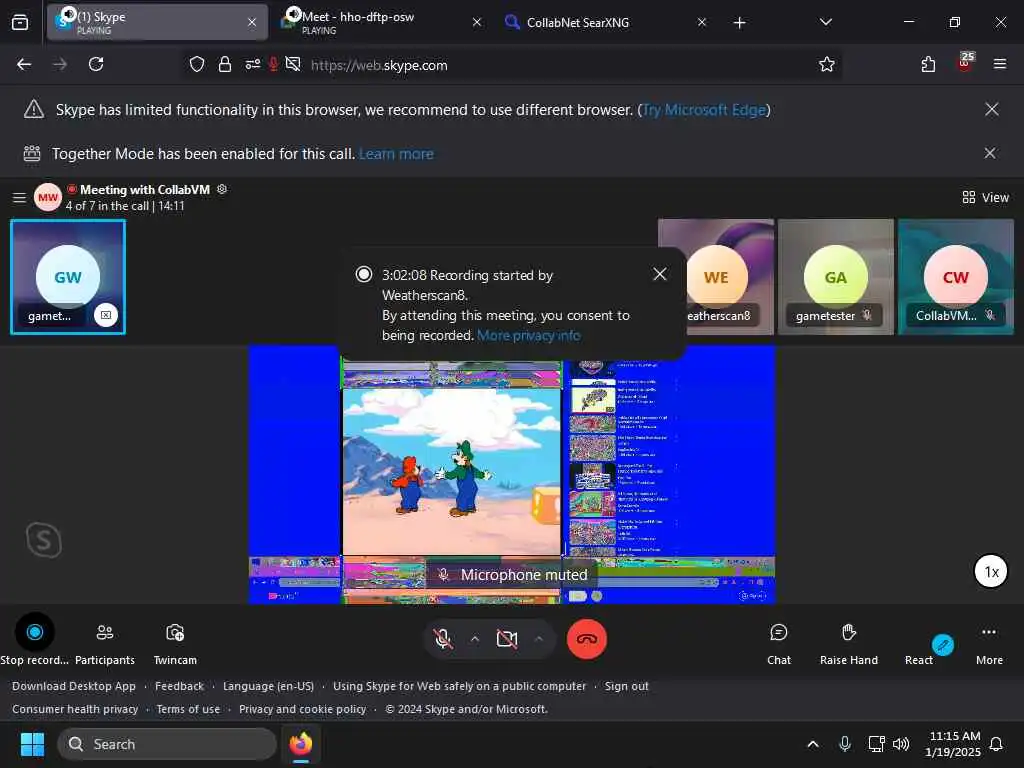View site security padlock info
Screen dimensions: 1024x768
click(225, 64)
